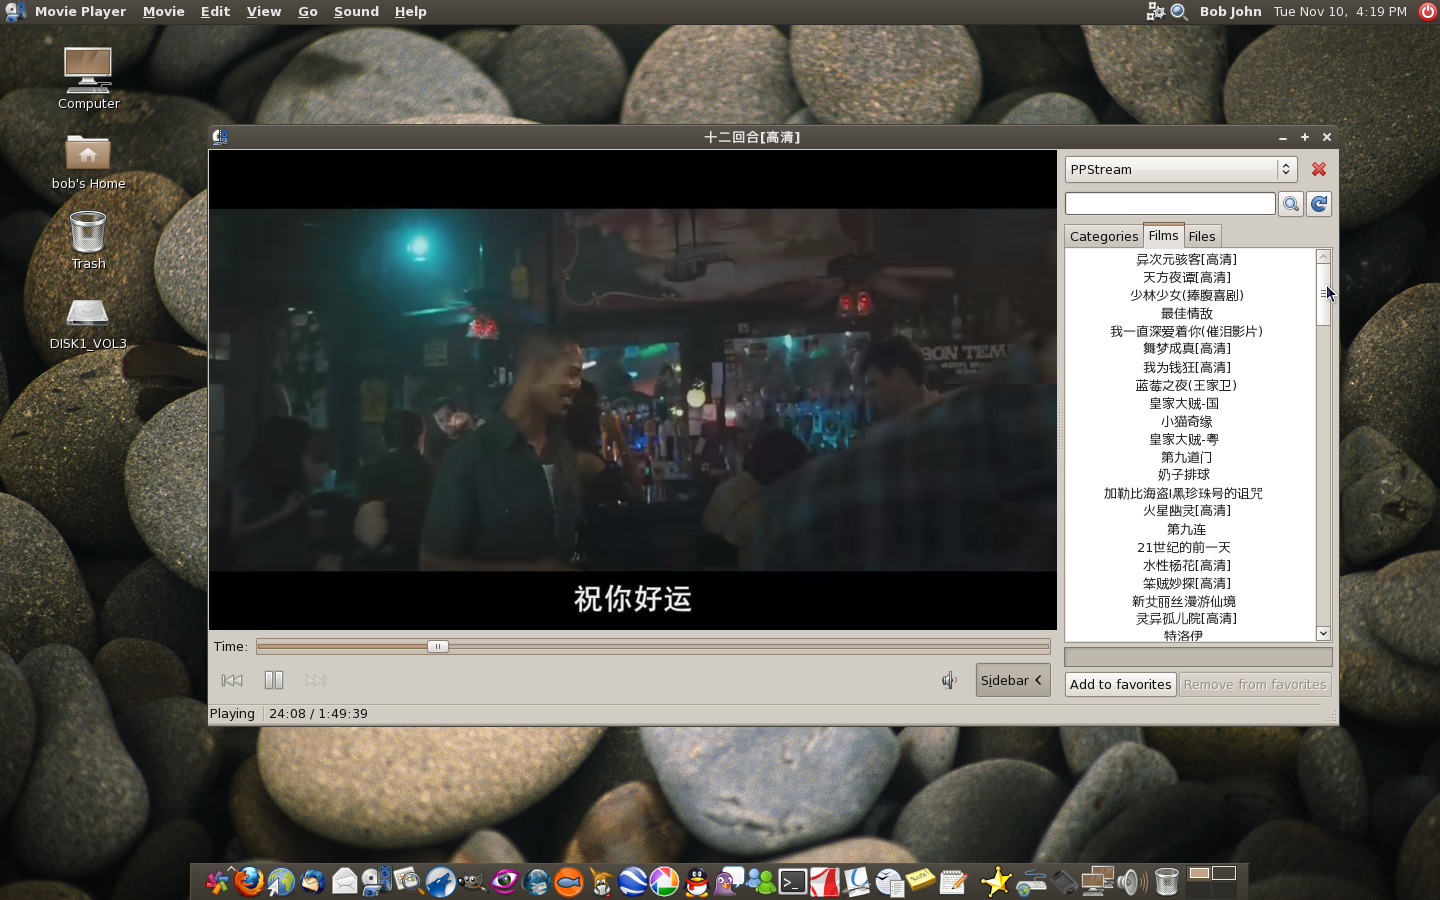Select film 天方夜谭[高清]
This screenshot has height=900, width=1440.
coord(1186,277)
